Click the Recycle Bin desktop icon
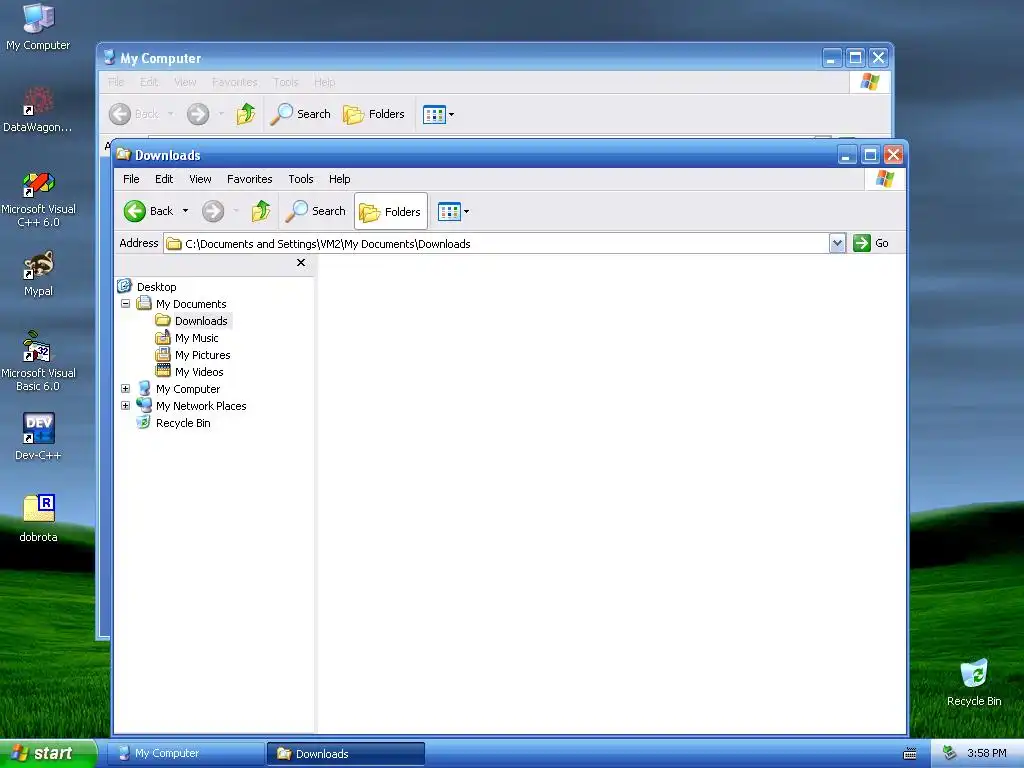Image resolution: width=1024 pixels, height=768 pixels. tap(974, 683)
